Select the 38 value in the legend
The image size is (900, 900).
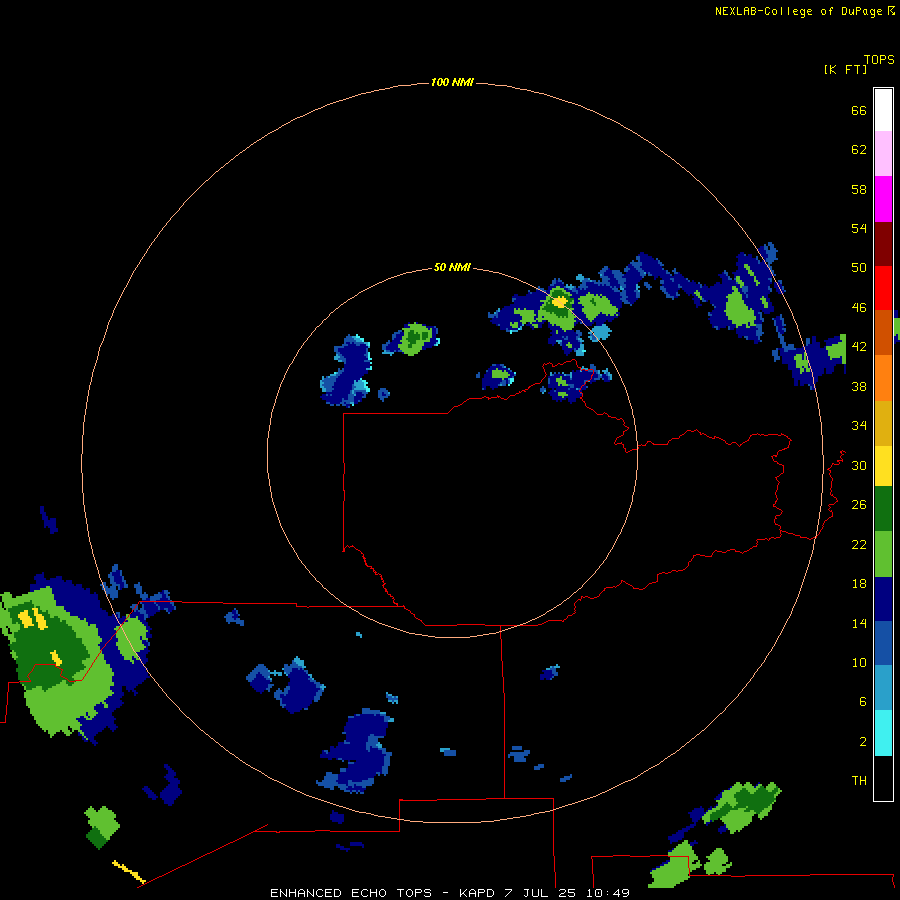pos(859,386)
